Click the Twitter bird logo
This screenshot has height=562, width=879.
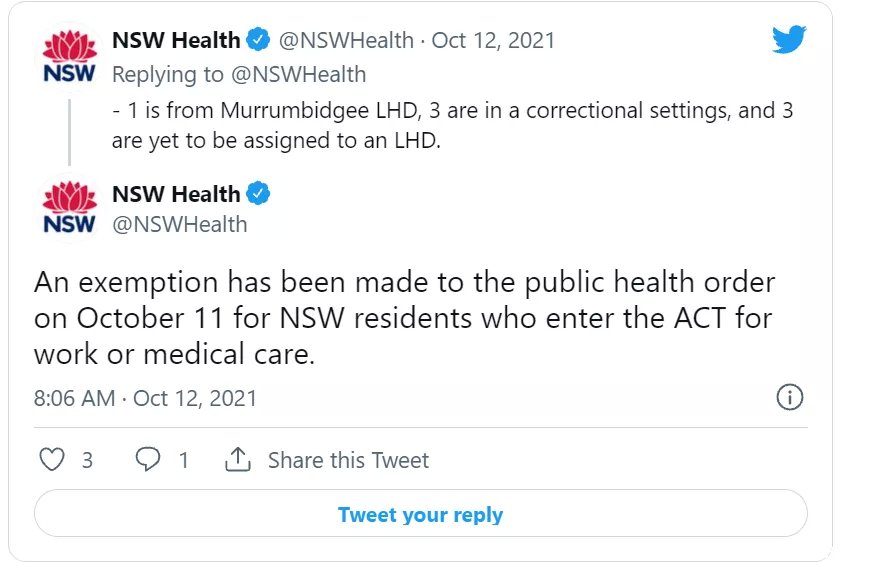[x=789, y=39]
